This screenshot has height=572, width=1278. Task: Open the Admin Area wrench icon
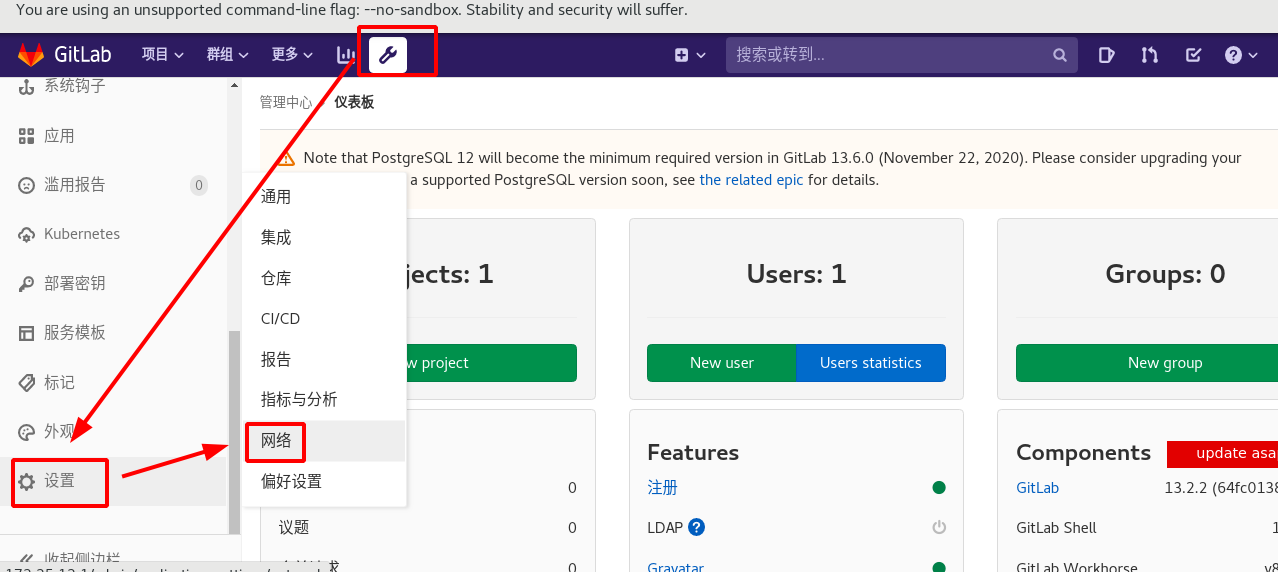[x=388, y=55]
